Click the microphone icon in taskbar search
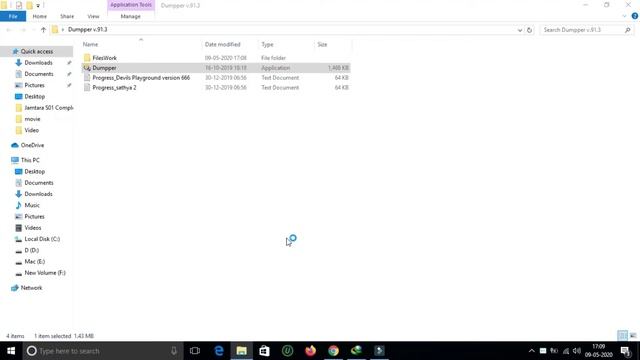The image size is (640, 360). [x=174, y=351]
